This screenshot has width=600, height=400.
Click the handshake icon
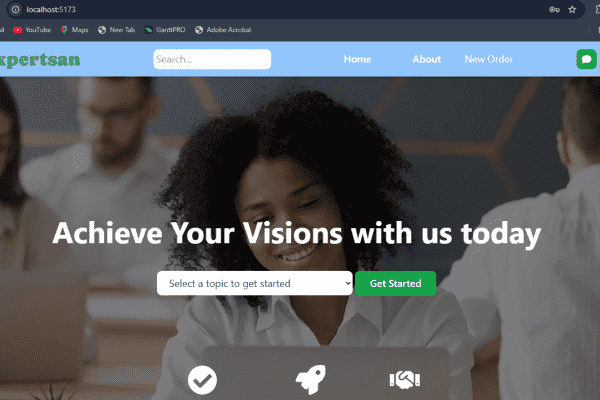[405, 380]
